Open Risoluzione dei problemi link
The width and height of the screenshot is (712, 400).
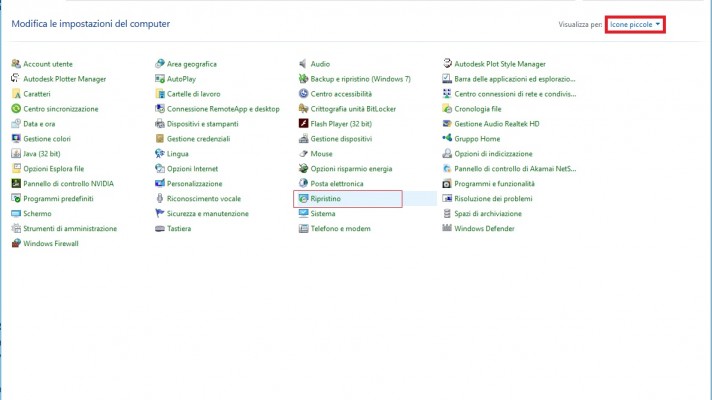493,199
